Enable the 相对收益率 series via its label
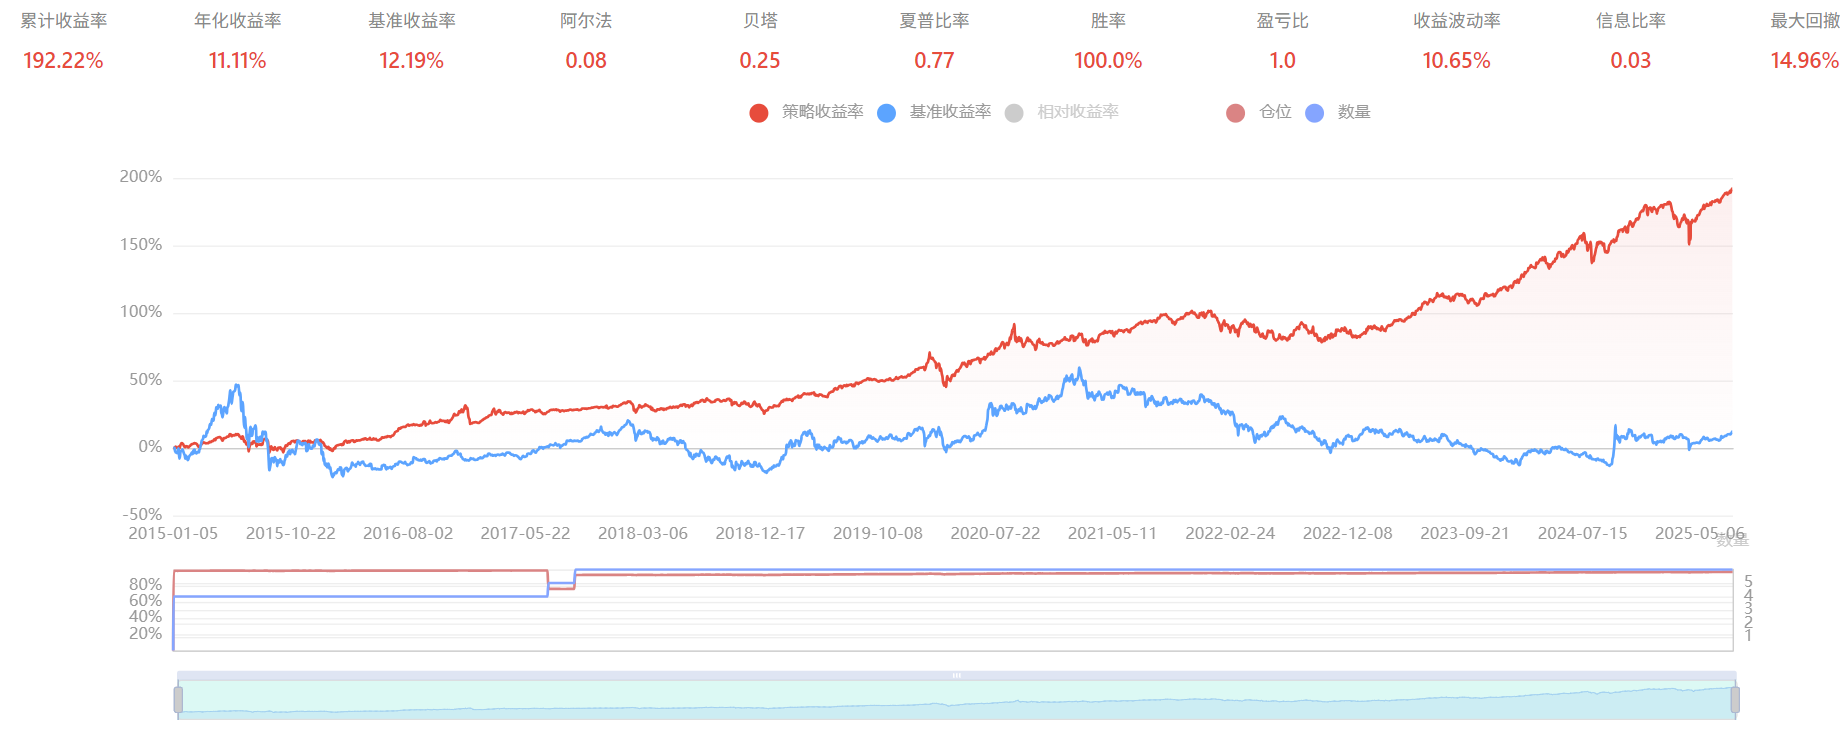Image resolution: width=1847 pixels, height=741 pixels. (x=1078, y=112)
